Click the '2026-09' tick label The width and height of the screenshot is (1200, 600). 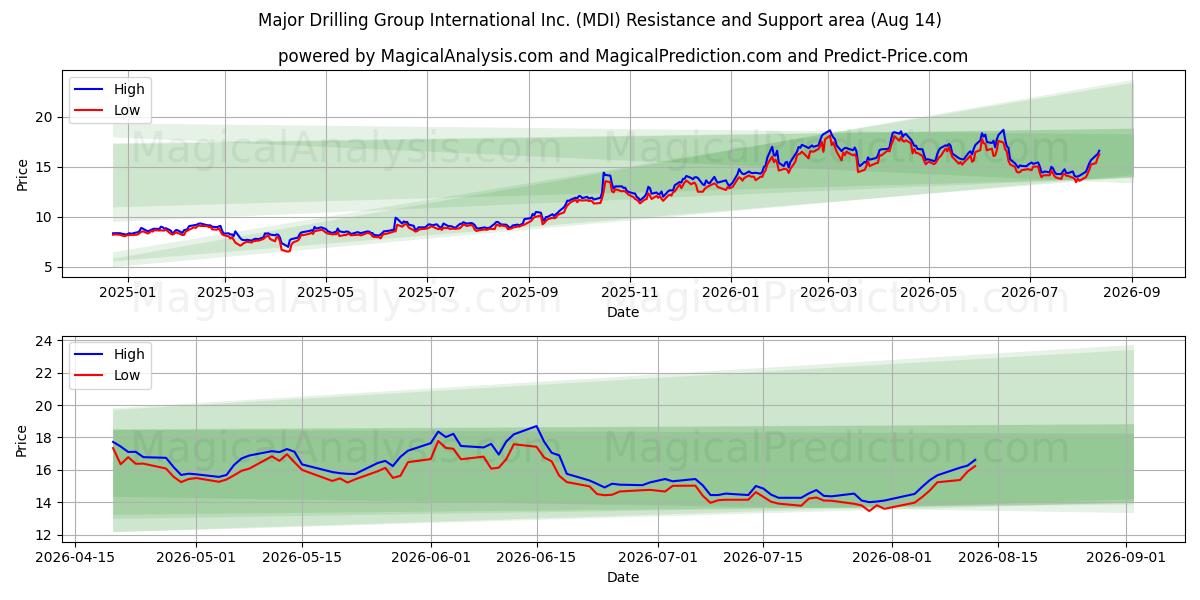pyautogui.click(x=1132, y=293)
